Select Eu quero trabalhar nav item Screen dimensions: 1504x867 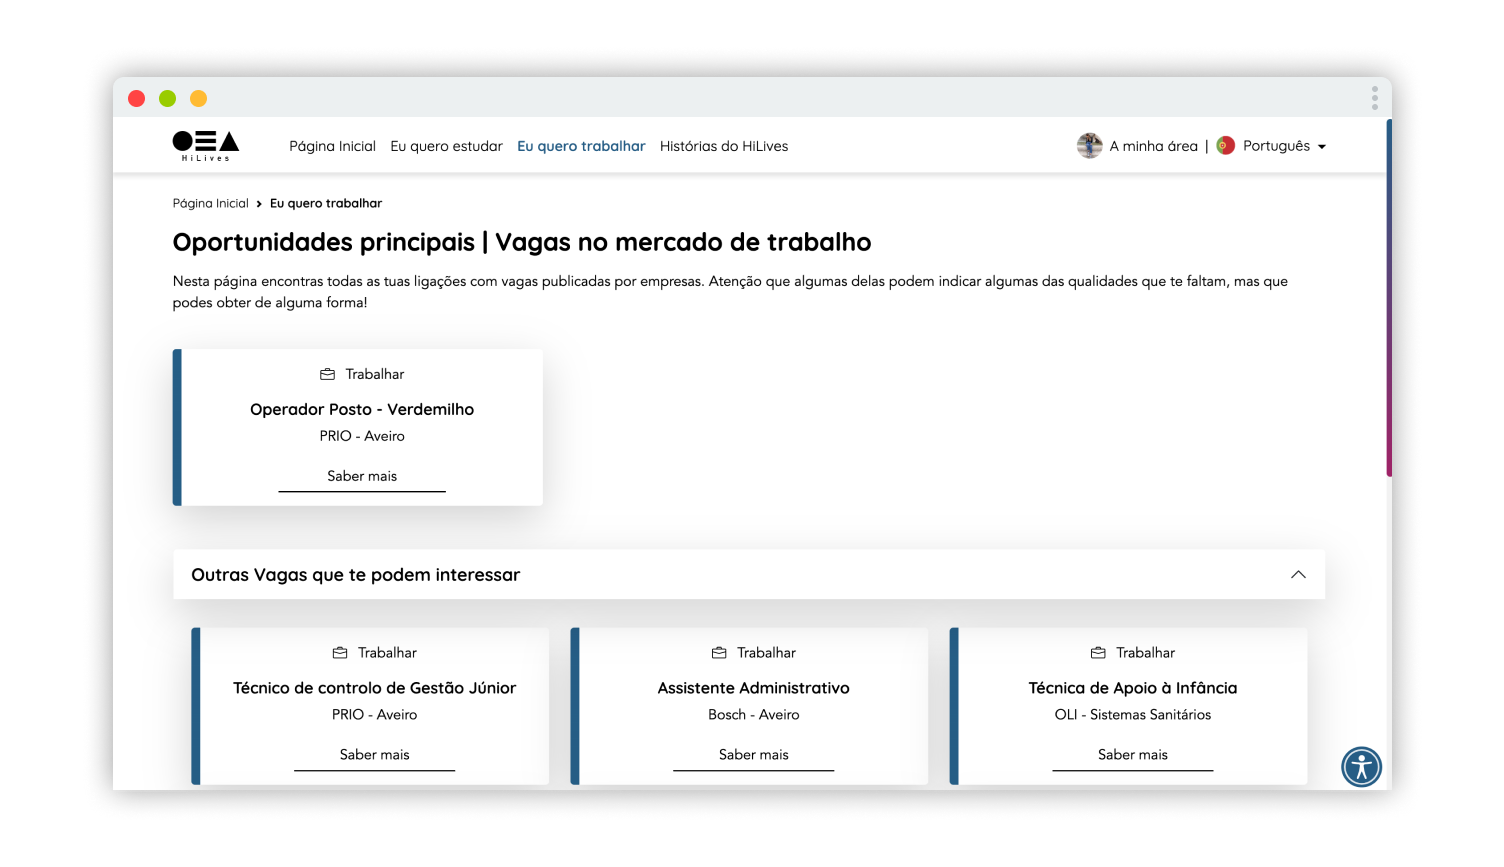(x=581, y=146)
